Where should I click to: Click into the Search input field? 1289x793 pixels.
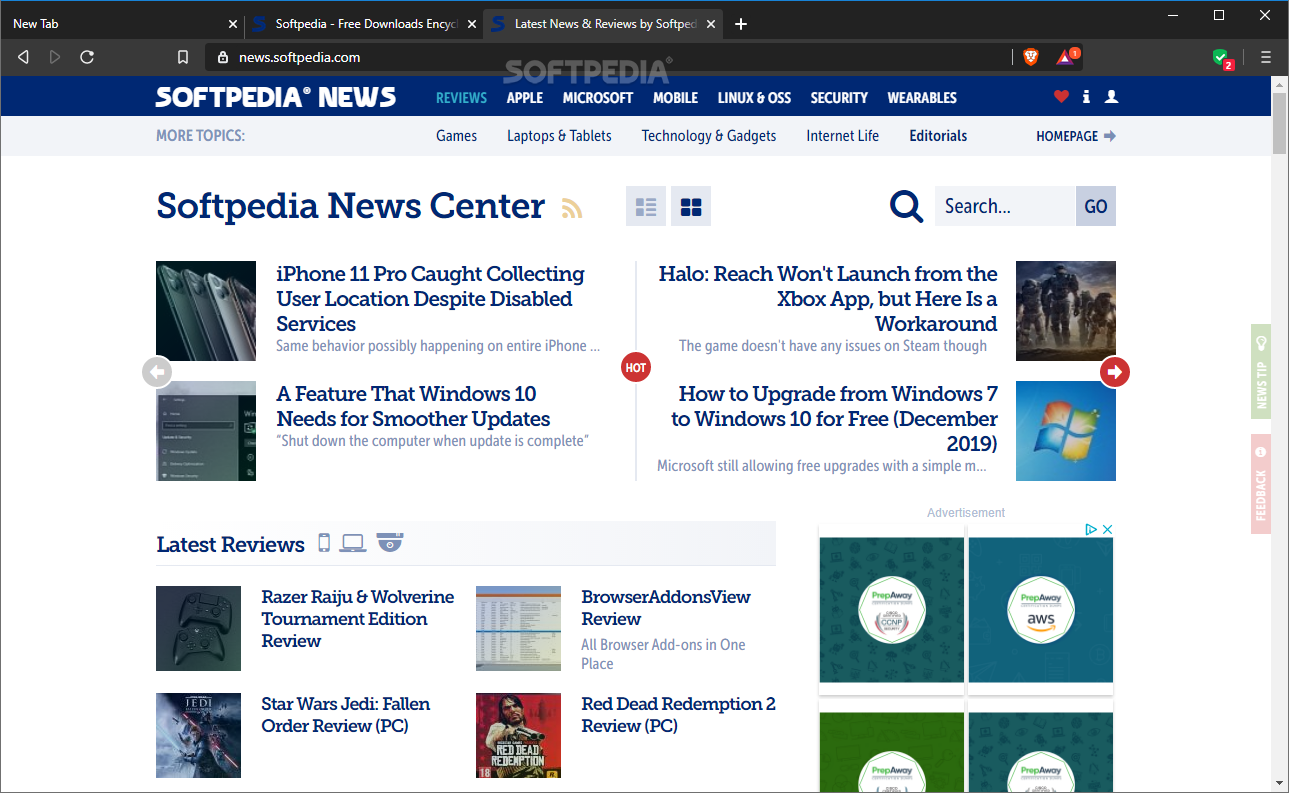pos(1005,207)
